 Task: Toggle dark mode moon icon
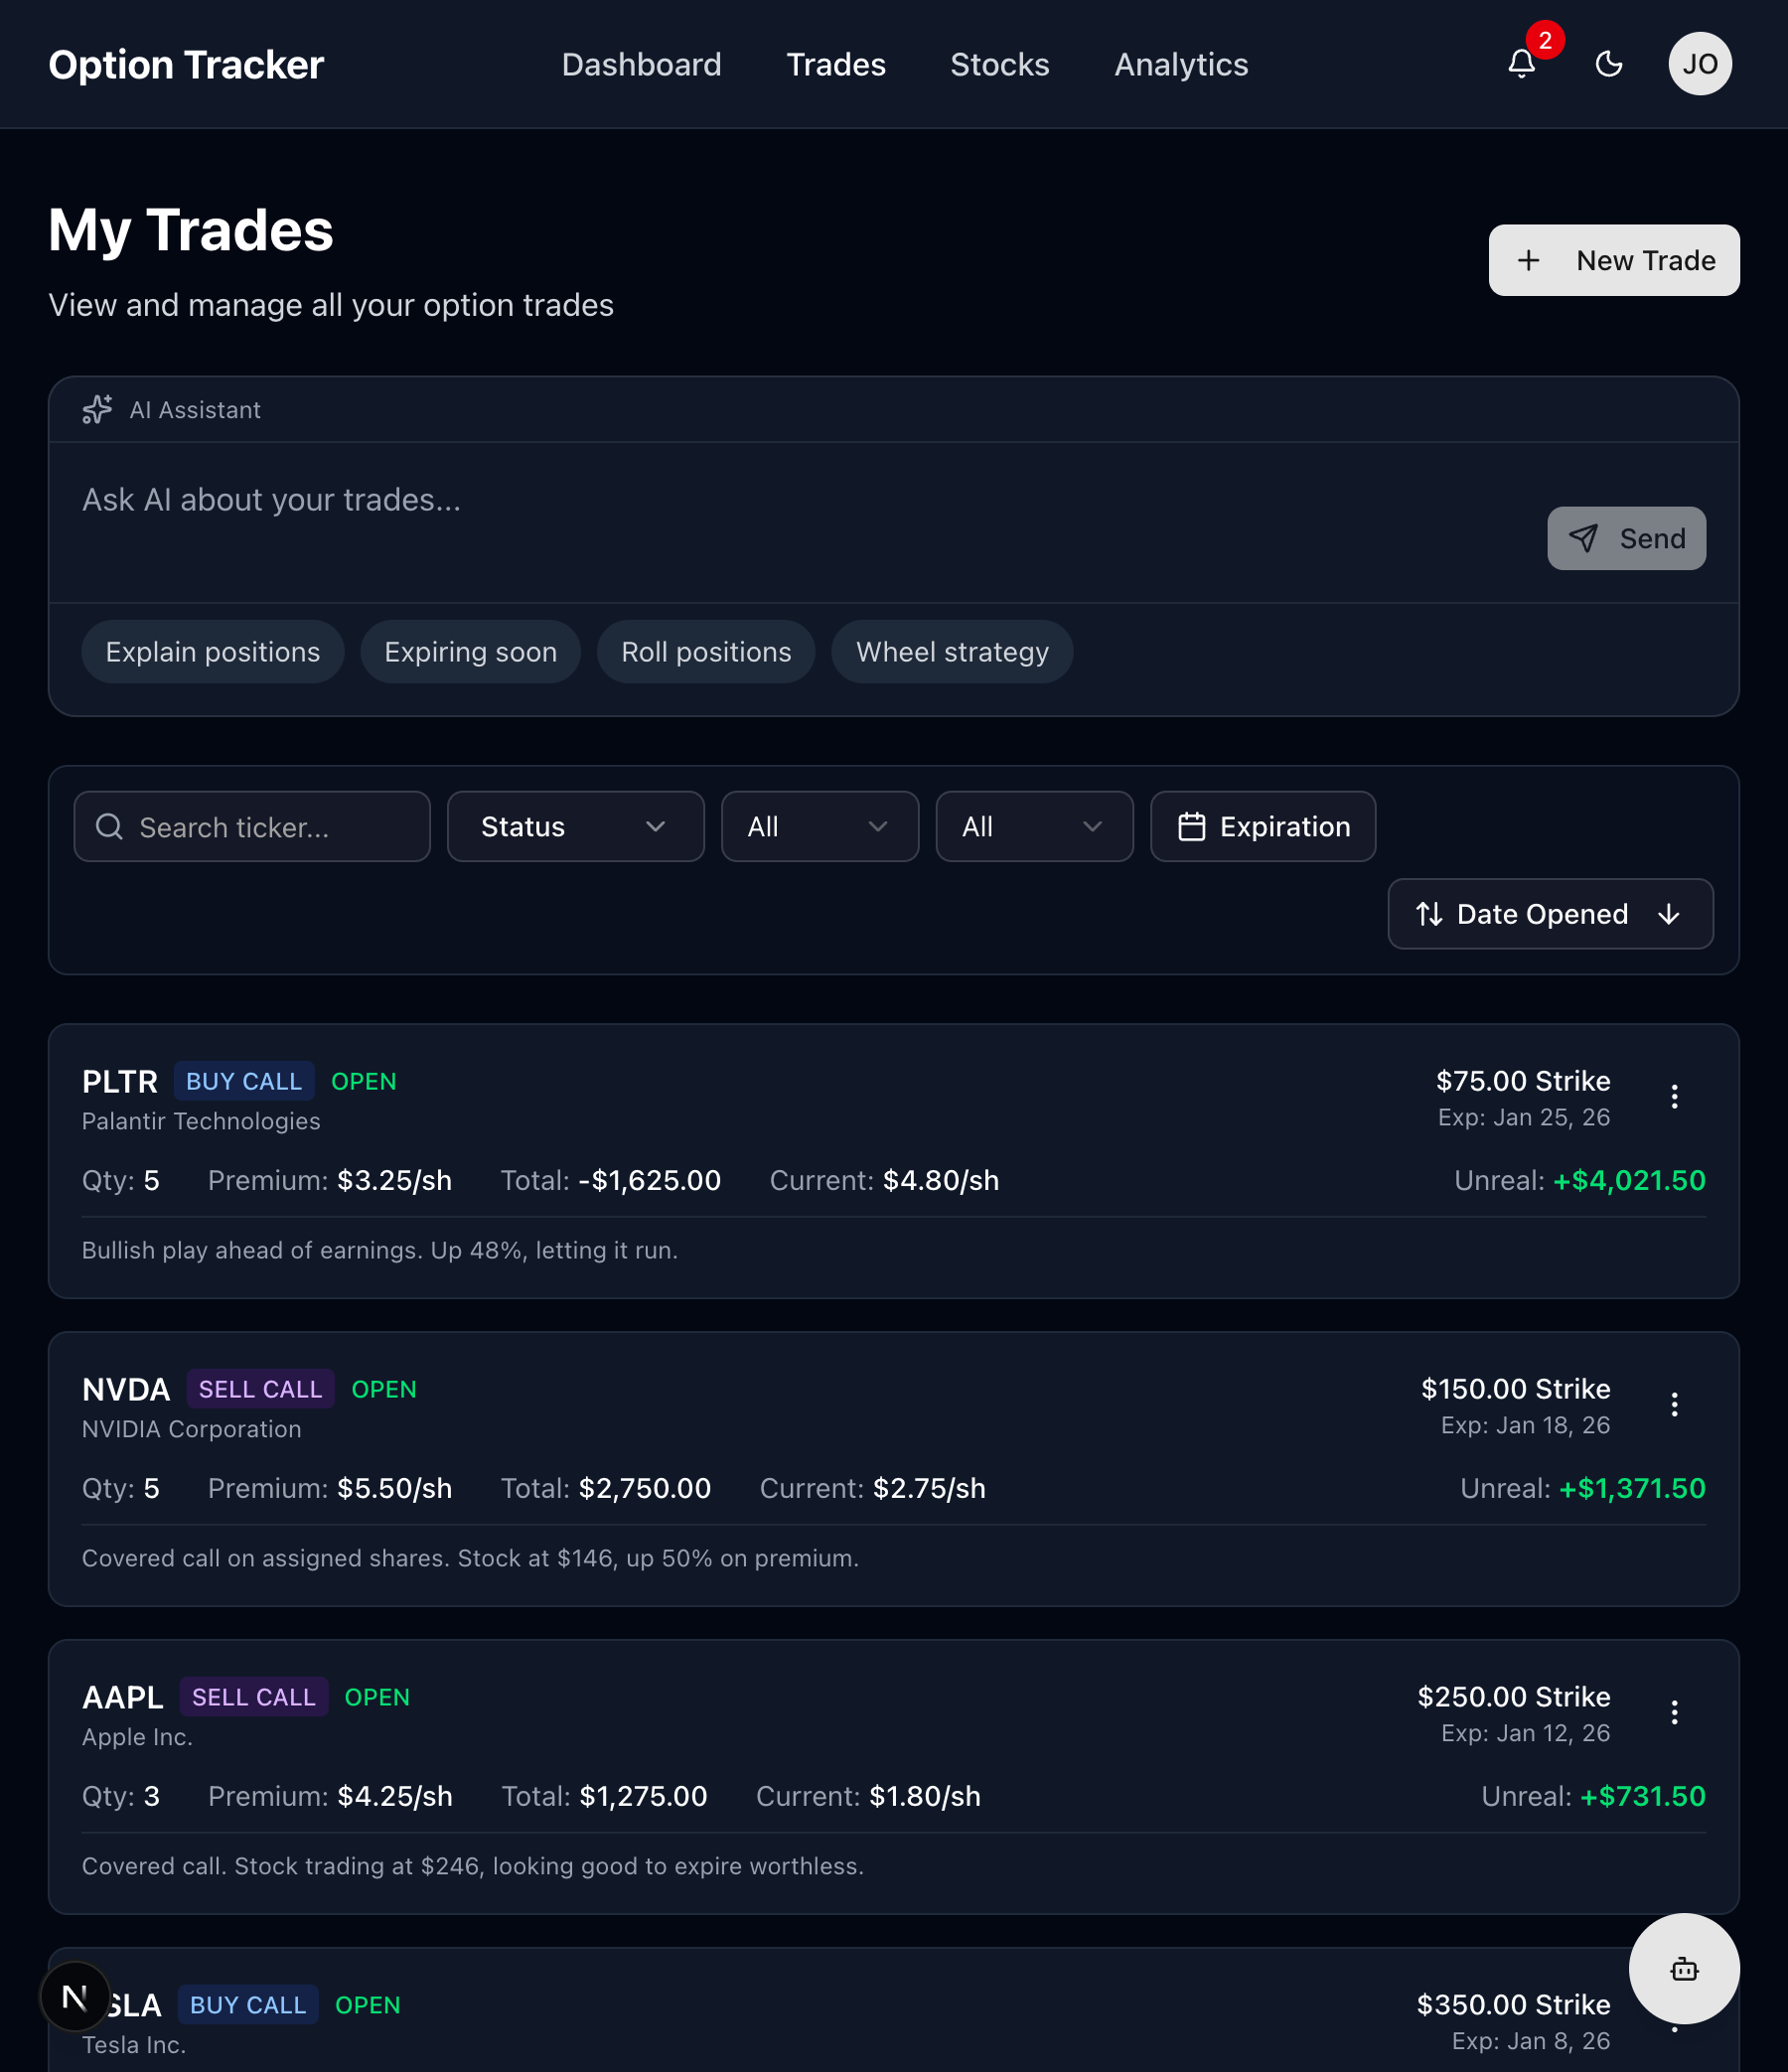pyautogui.click(x=1608, y=64)
